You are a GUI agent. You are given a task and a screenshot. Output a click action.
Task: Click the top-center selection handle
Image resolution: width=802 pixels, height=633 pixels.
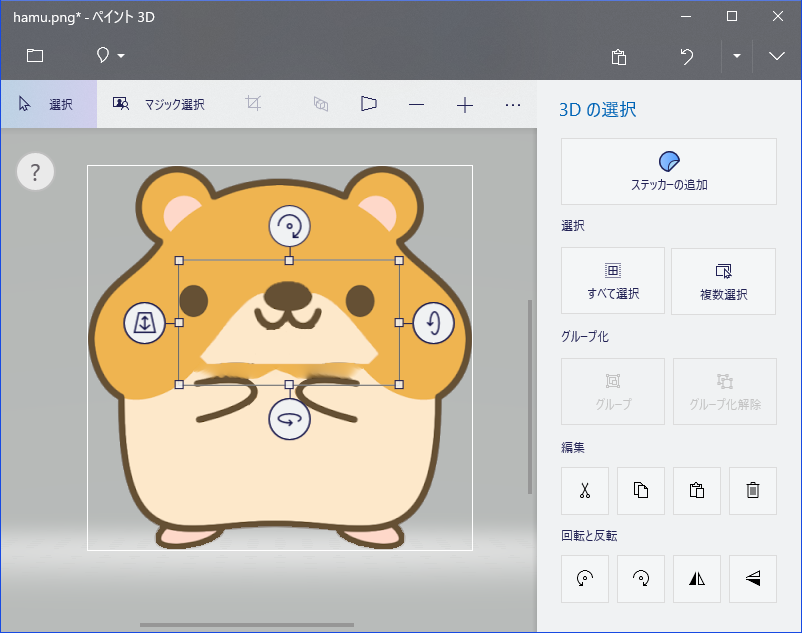point(289,261)
